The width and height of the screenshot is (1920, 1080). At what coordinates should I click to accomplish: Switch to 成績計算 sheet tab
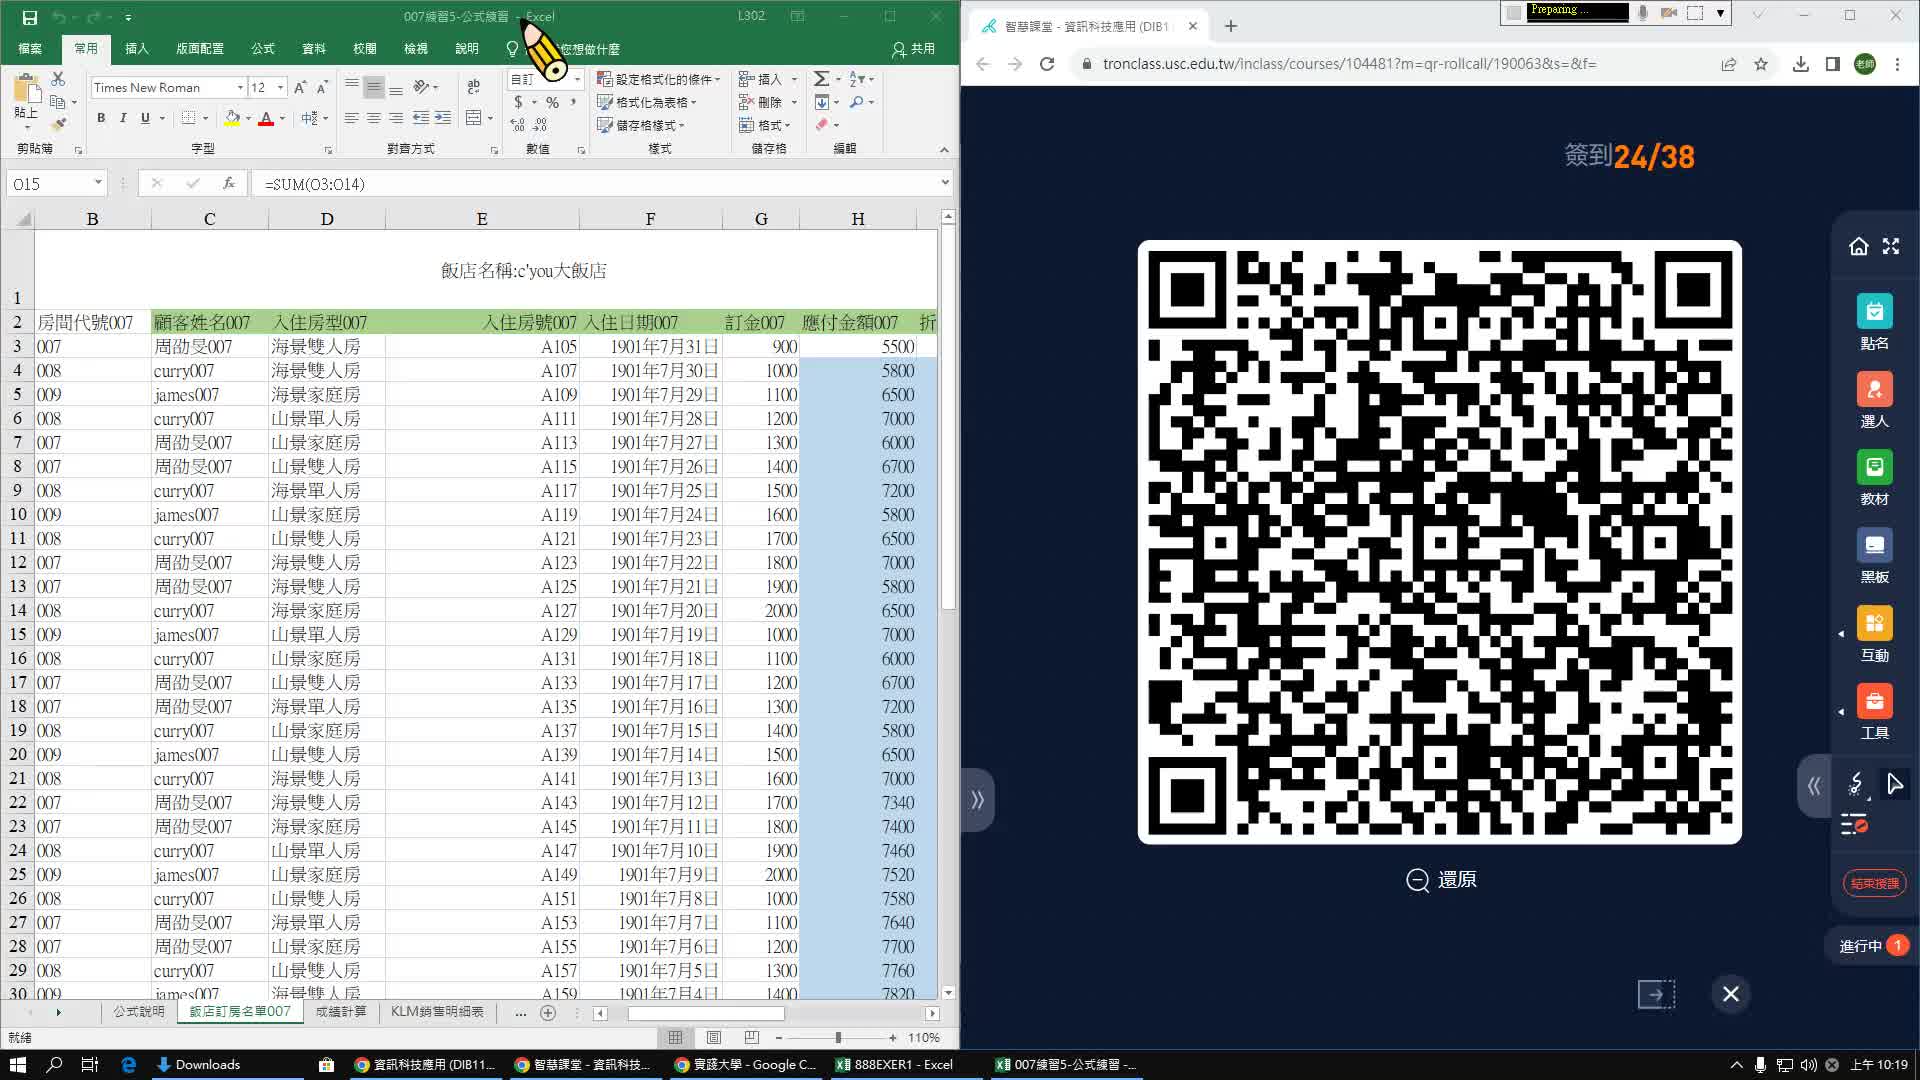point(341,1012)
